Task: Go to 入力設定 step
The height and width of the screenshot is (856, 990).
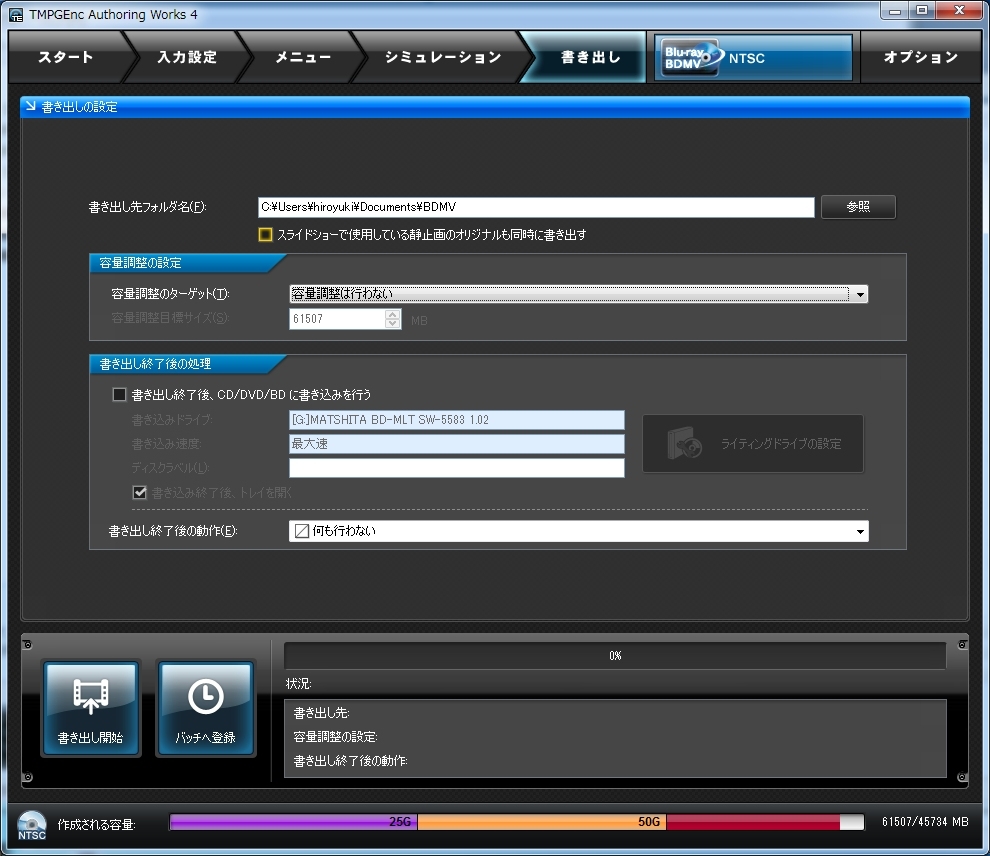Action: [187, 57]
